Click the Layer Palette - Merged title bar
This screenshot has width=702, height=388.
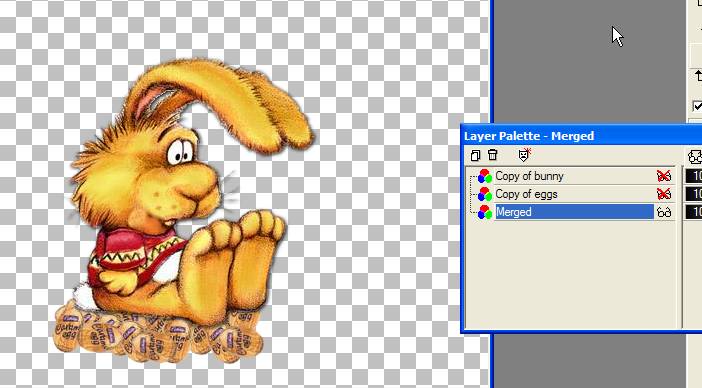(581, 136)
